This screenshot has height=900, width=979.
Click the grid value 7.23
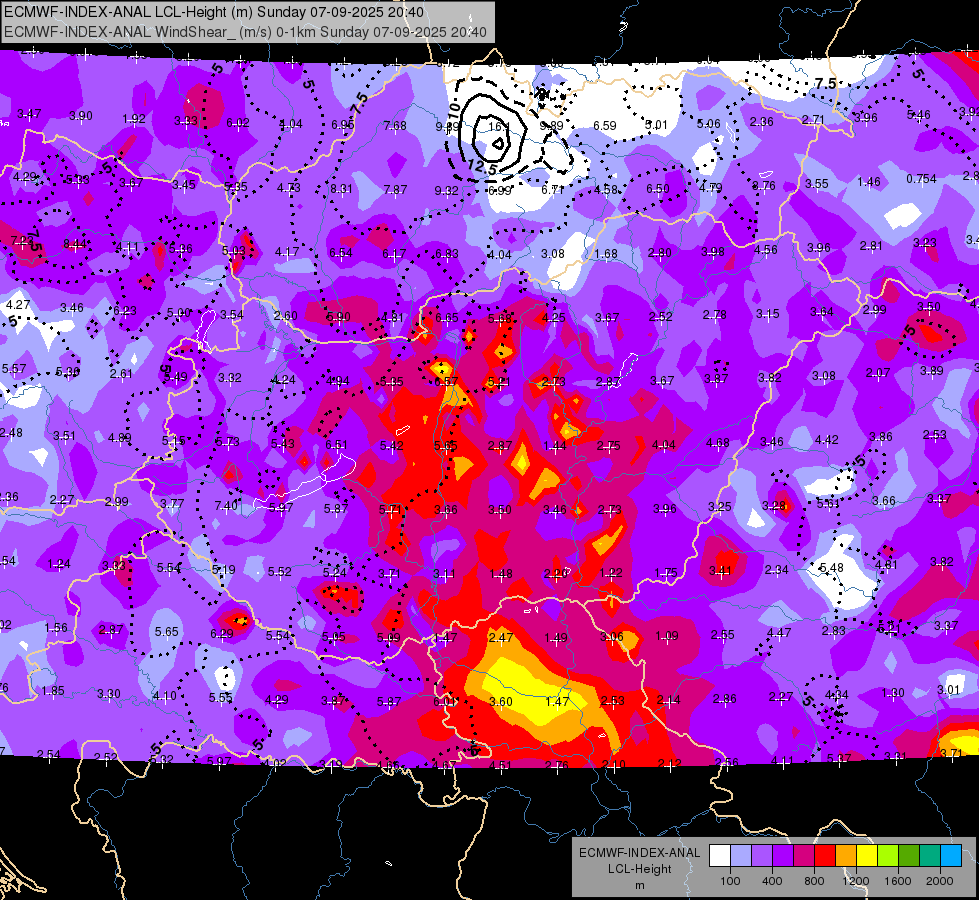(x=22, y=240)
